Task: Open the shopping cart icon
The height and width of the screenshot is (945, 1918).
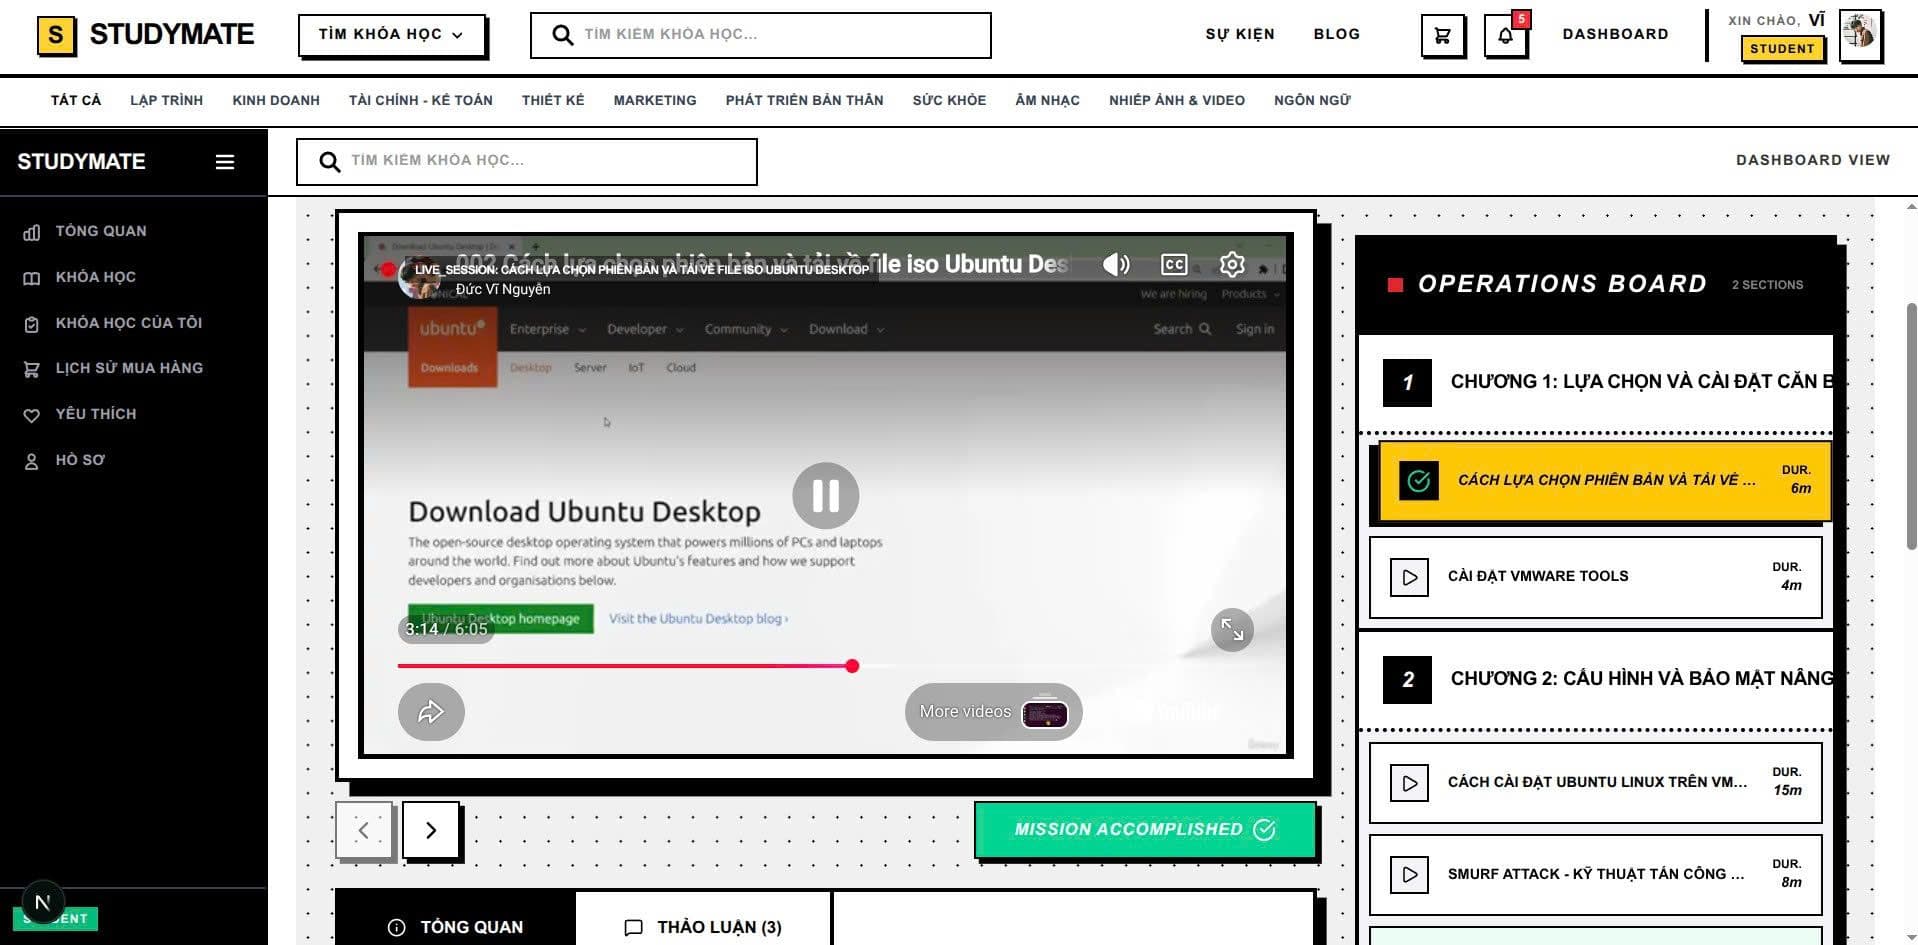Action: tap(1442, 36)
